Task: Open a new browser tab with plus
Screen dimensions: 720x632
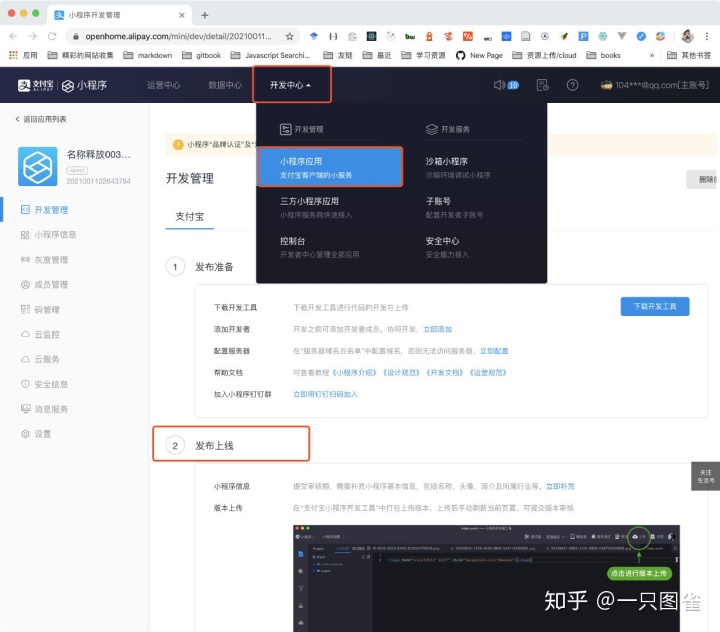Action: [x=205, y=15]
